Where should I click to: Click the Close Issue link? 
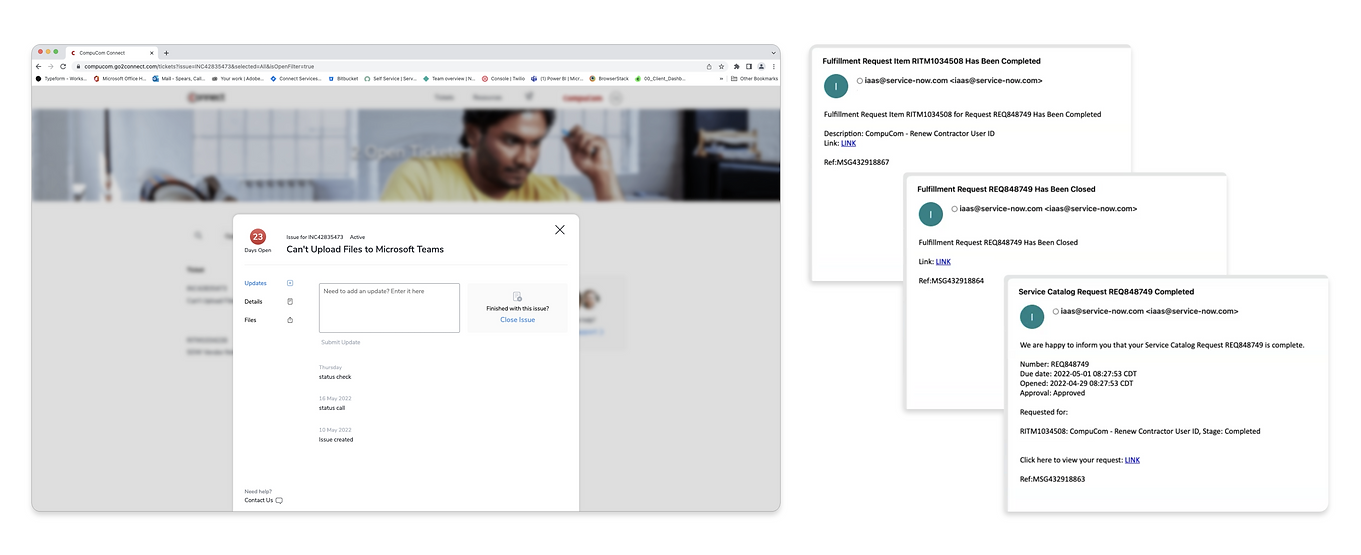pyautogui.click(x=517, y=320)
